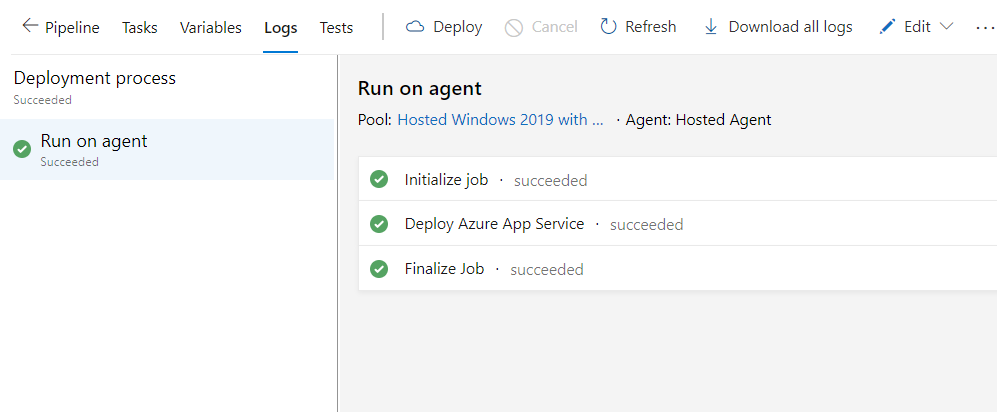Click green check icon beside Deploy Azure App Service
The image size is (997, 412).
pos(379,224)
